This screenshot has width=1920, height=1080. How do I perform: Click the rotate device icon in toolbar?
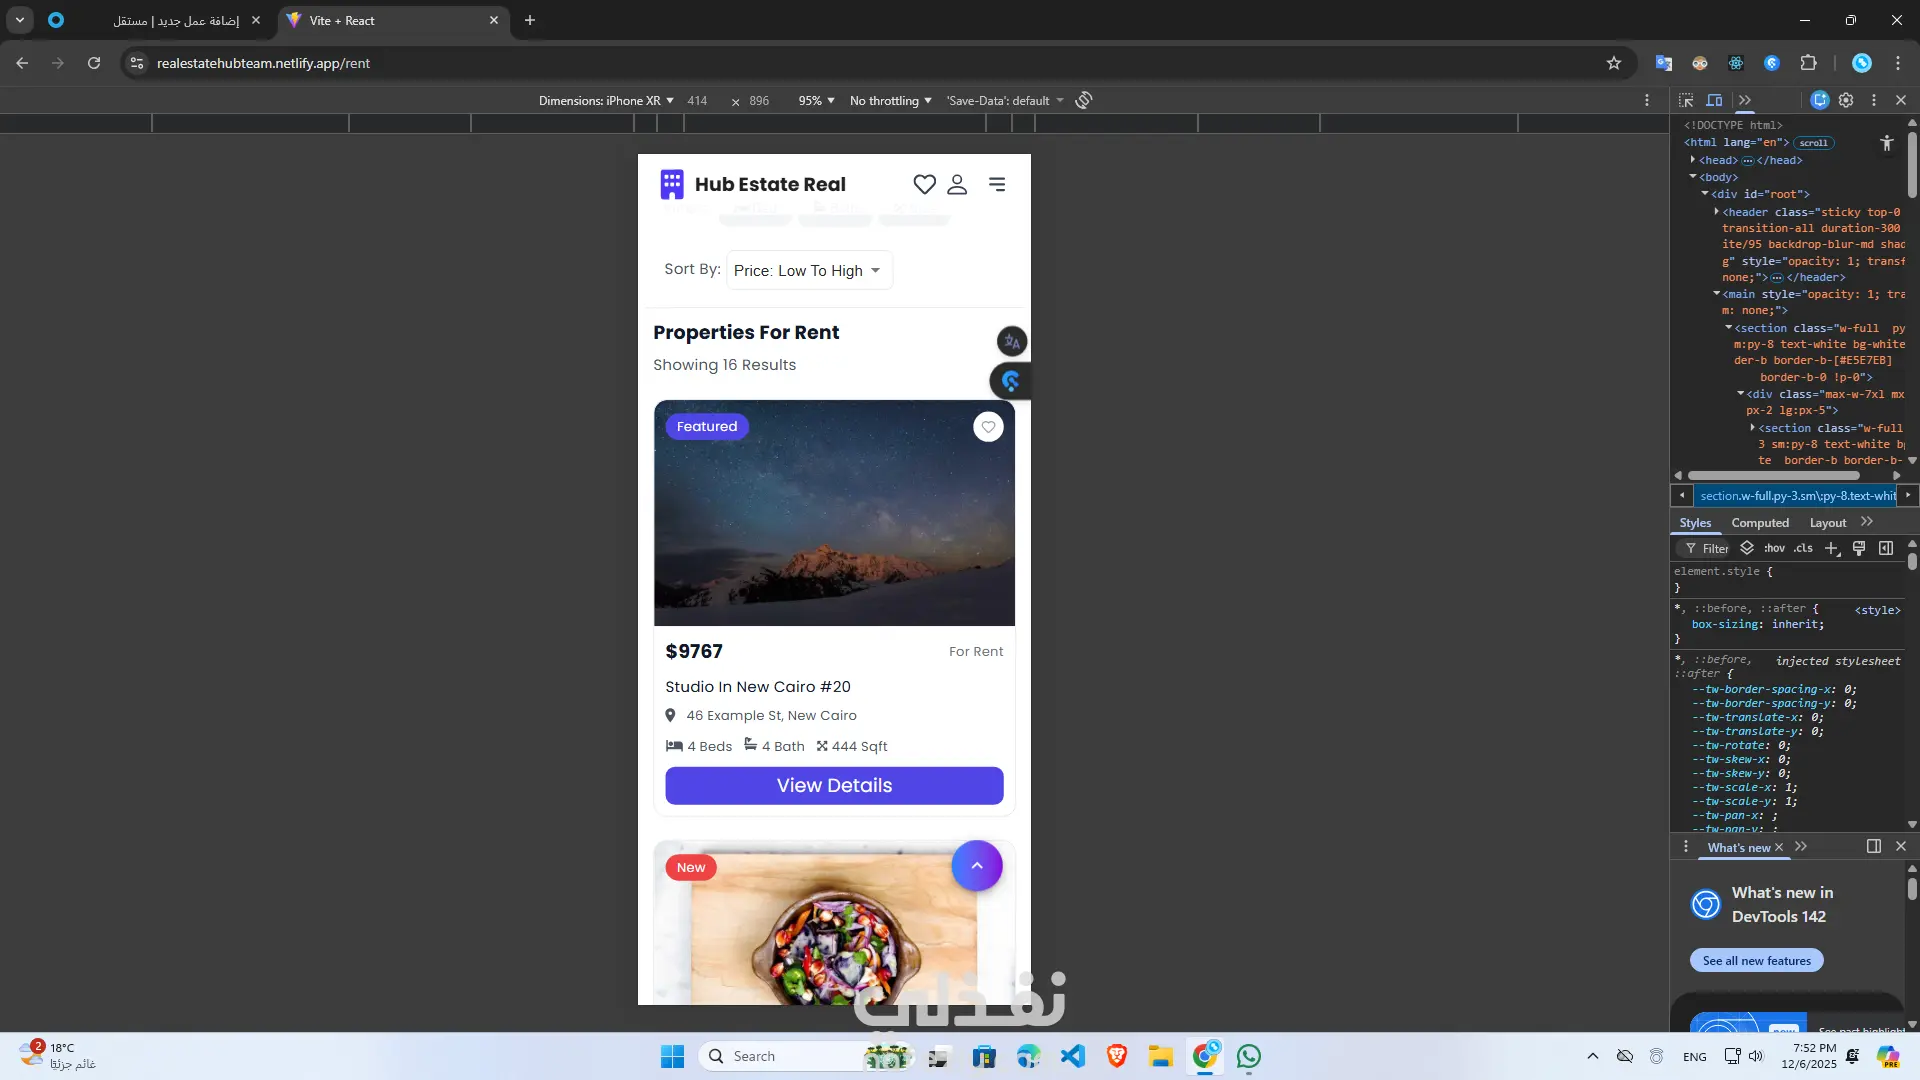[1084, 100]
